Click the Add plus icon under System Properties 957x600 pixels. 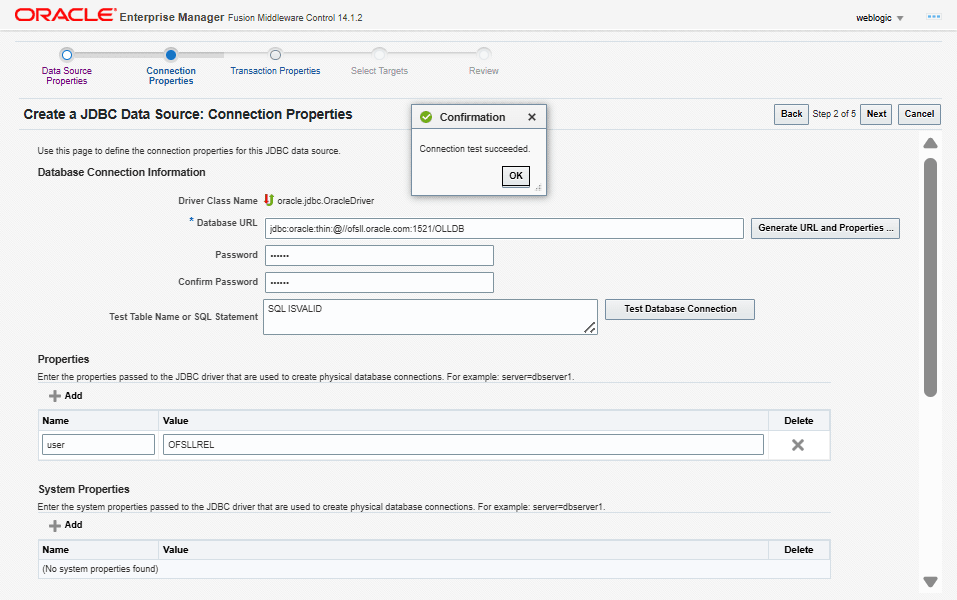(x=55, y=525)
